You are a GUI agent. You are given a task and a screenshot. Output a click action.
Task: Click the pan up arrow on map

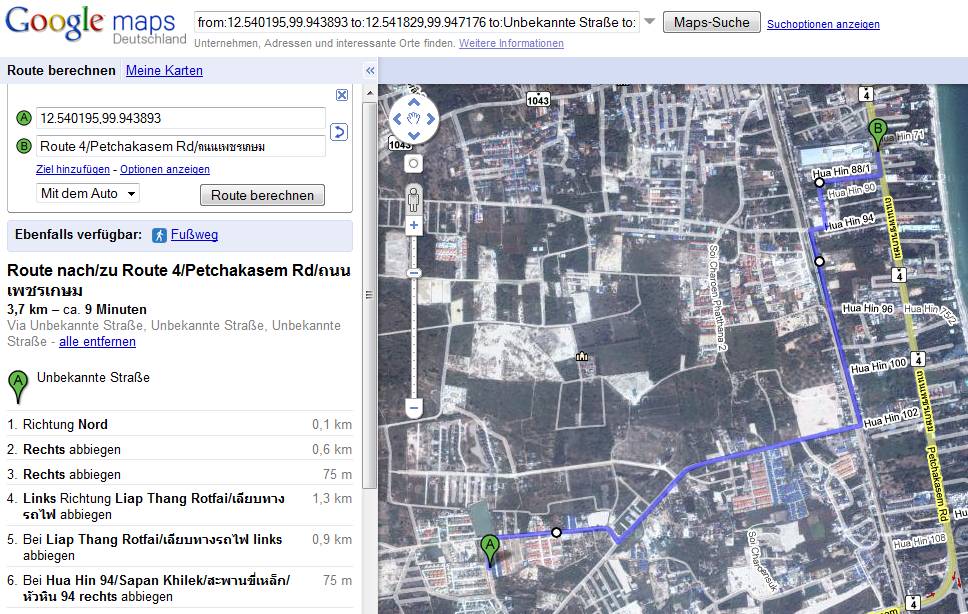[x=413, y=104]
